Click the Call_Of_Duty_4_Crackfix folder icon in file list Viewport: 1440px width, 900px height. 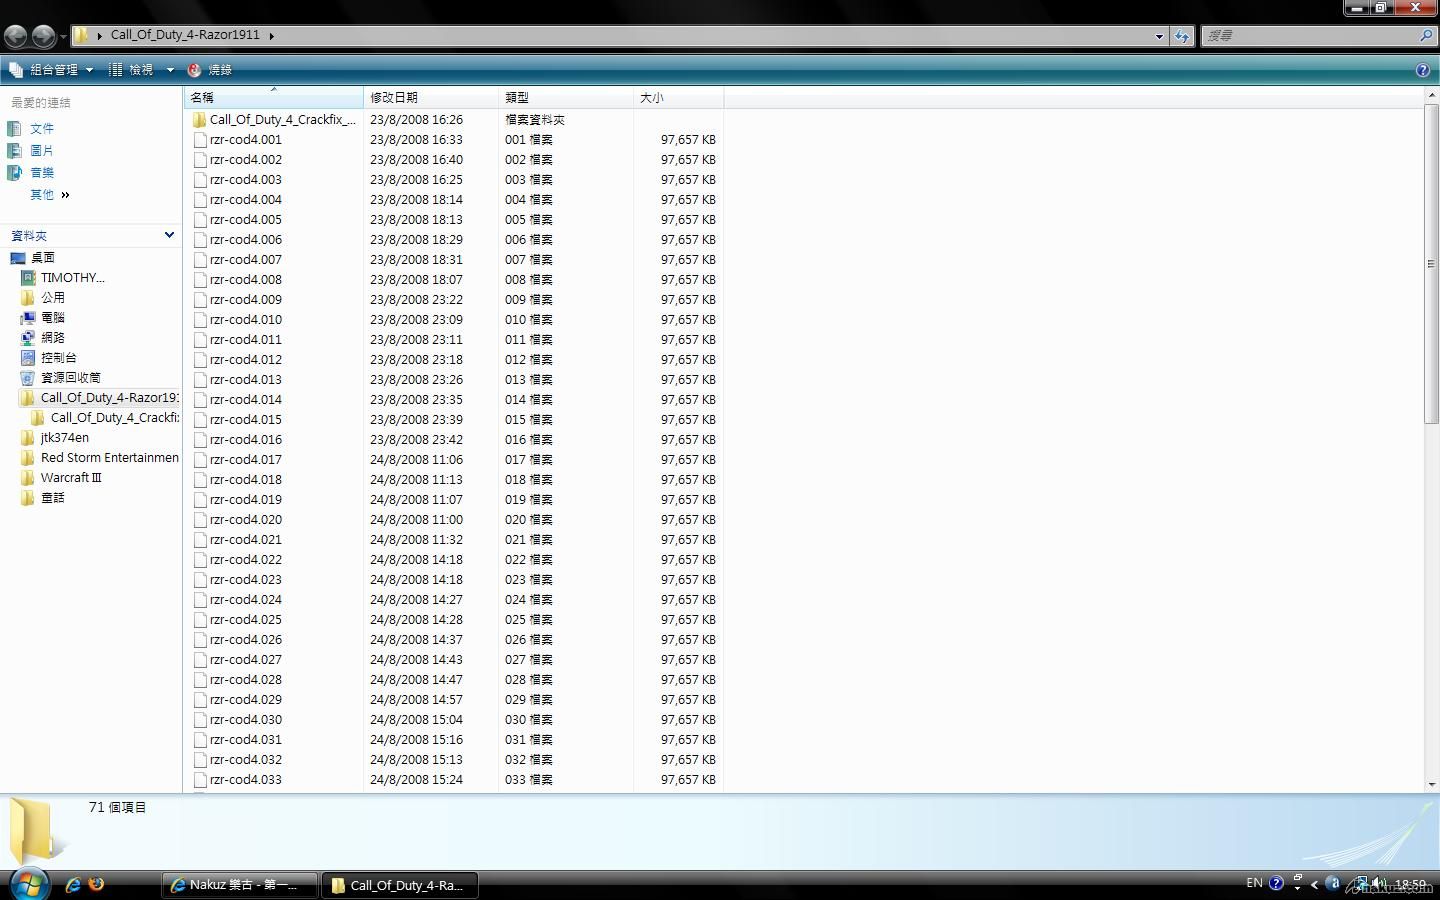200,120
